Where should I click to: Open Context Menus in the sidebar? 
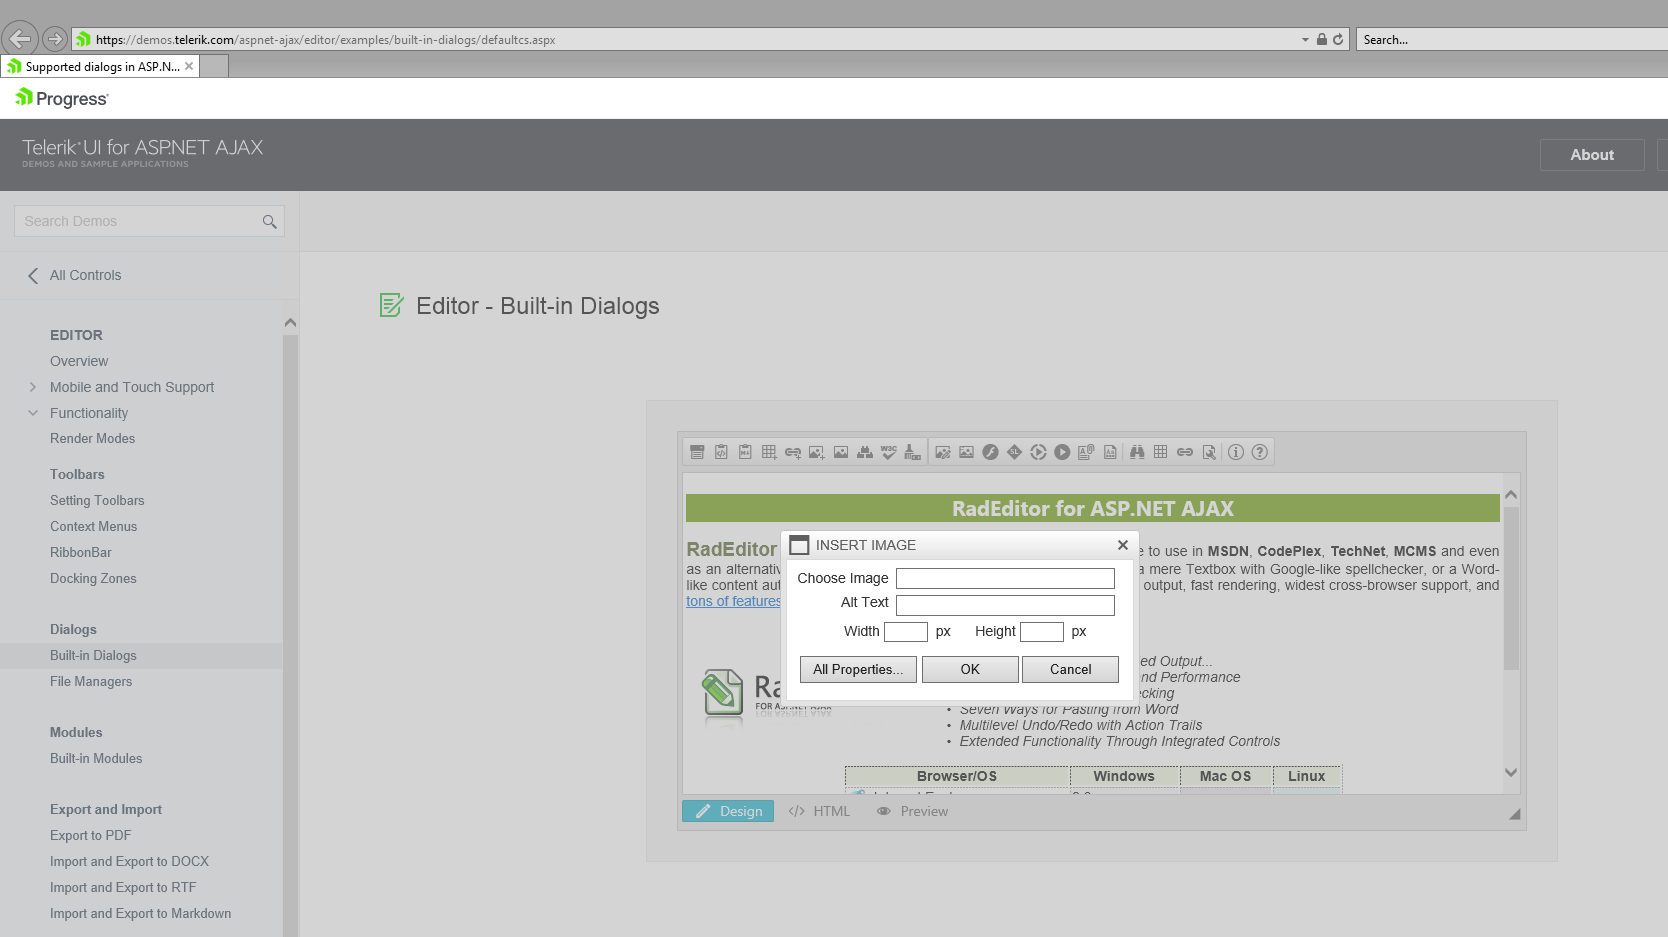pos(93,526)
